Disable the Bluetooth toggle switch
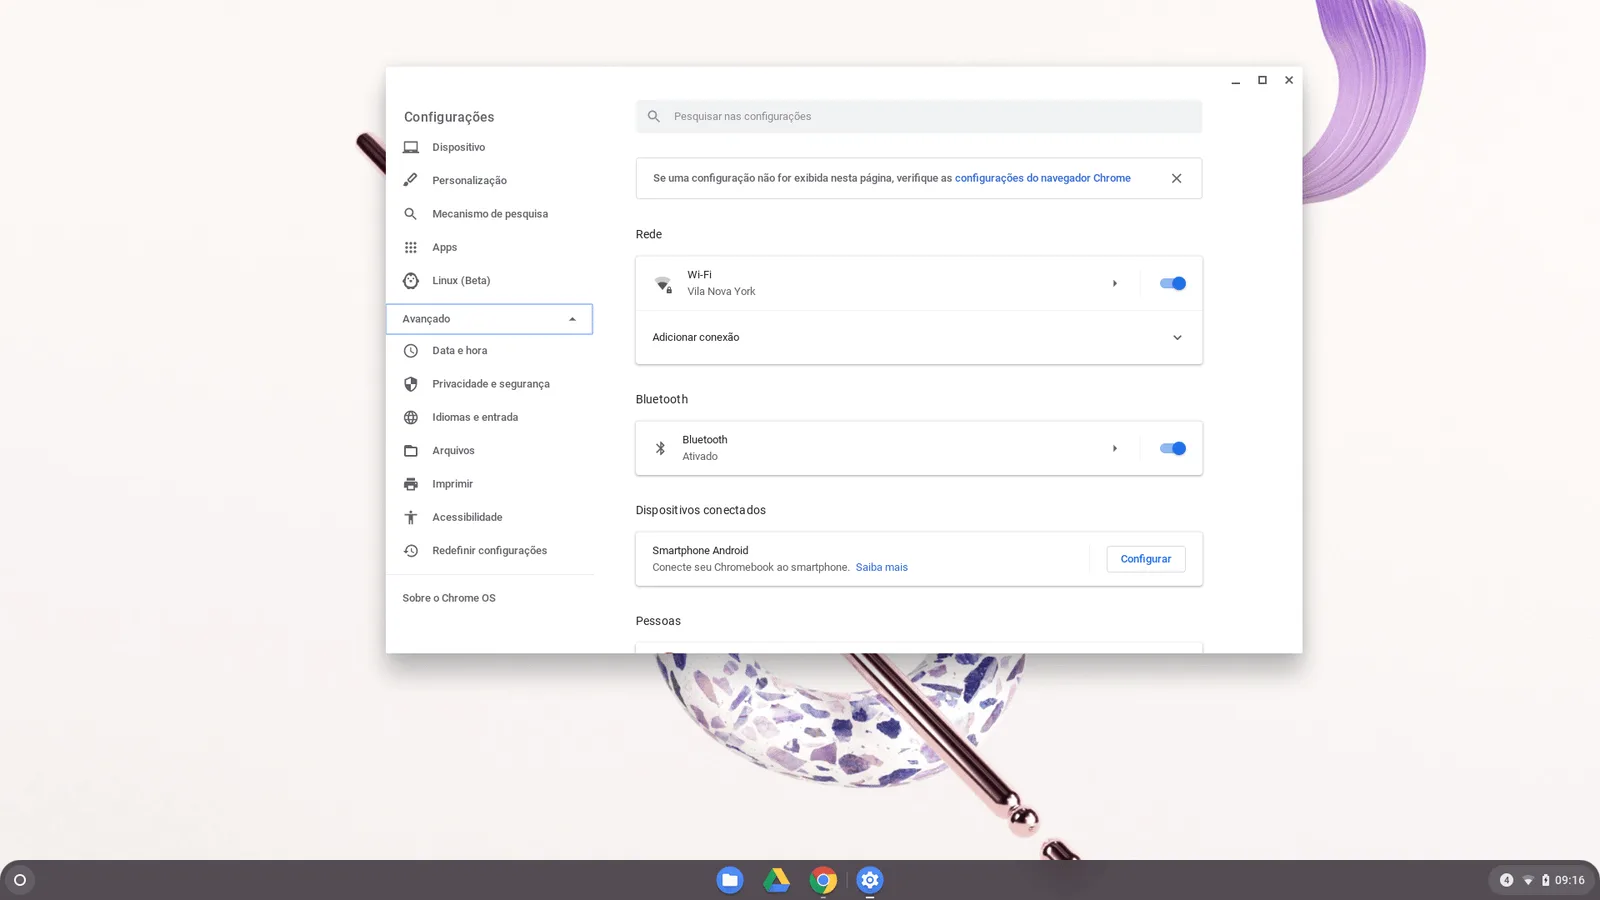 click(1172, 448)
